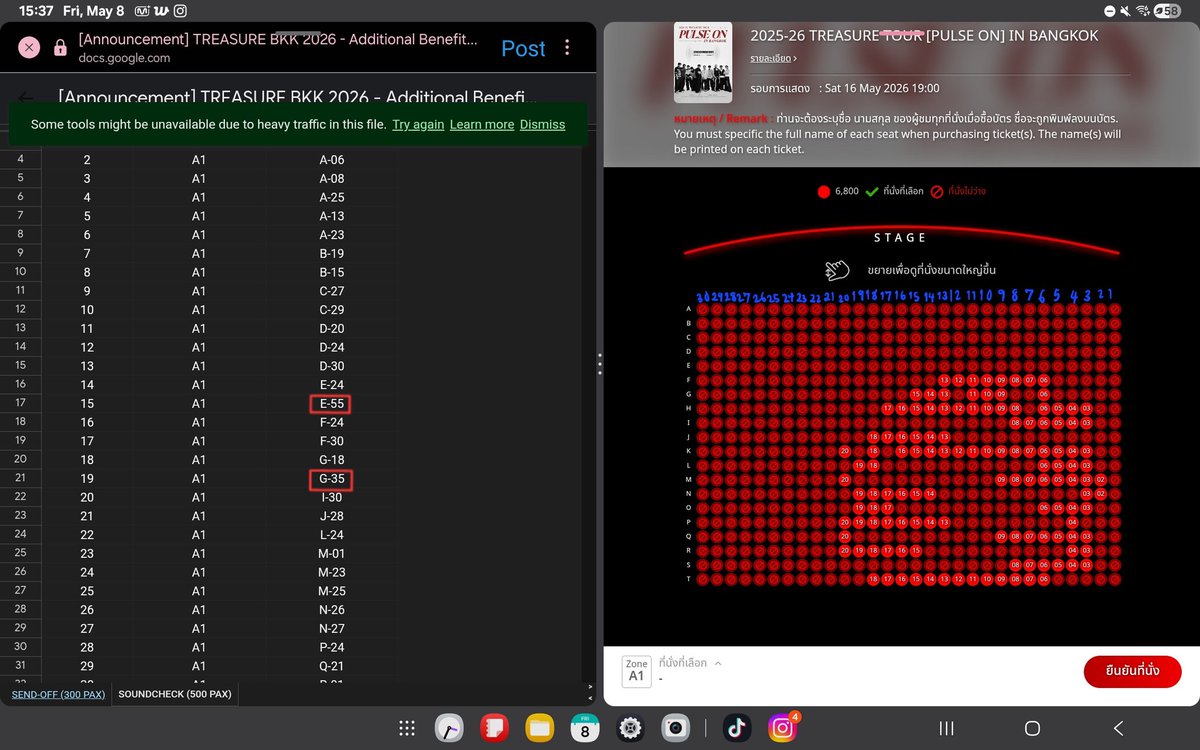Tap the system back navigation arrow

(x=1118, y=729)
